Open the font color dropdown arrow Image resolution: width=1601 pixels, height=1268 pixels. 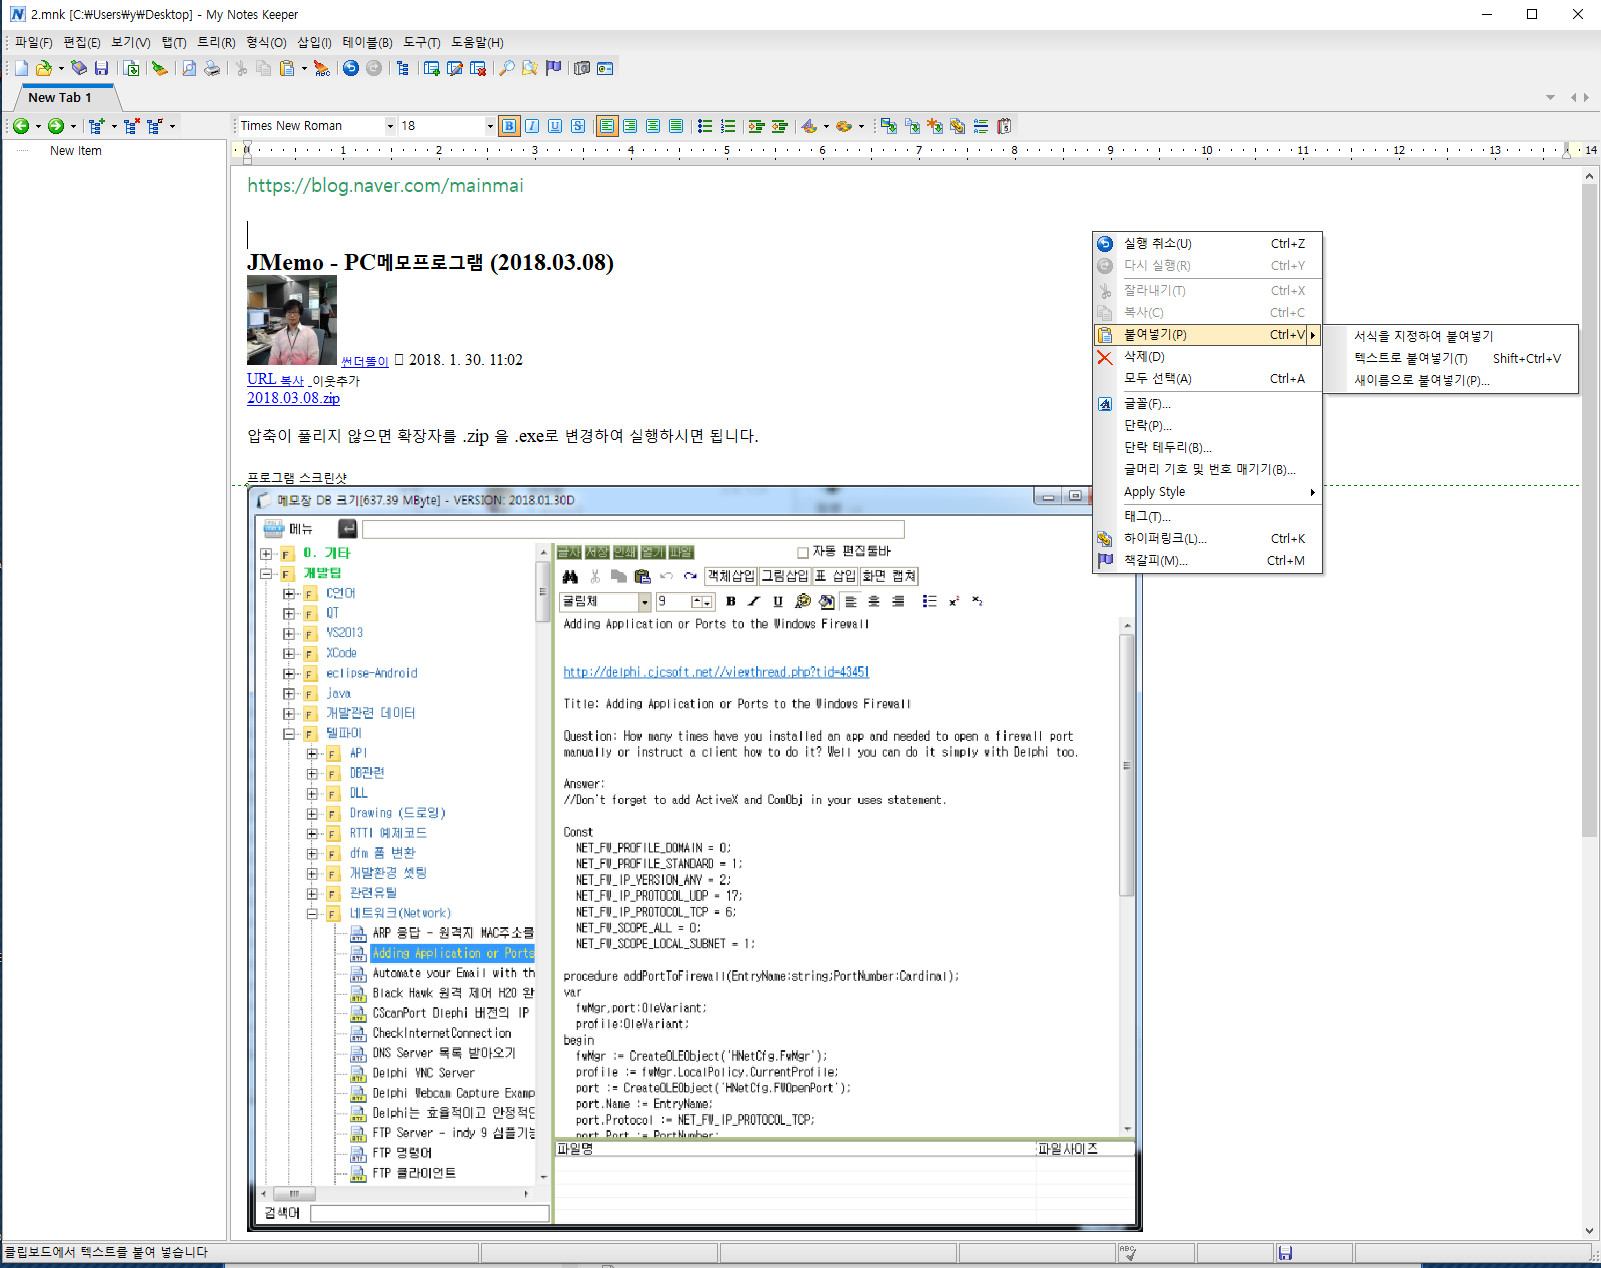826,126
